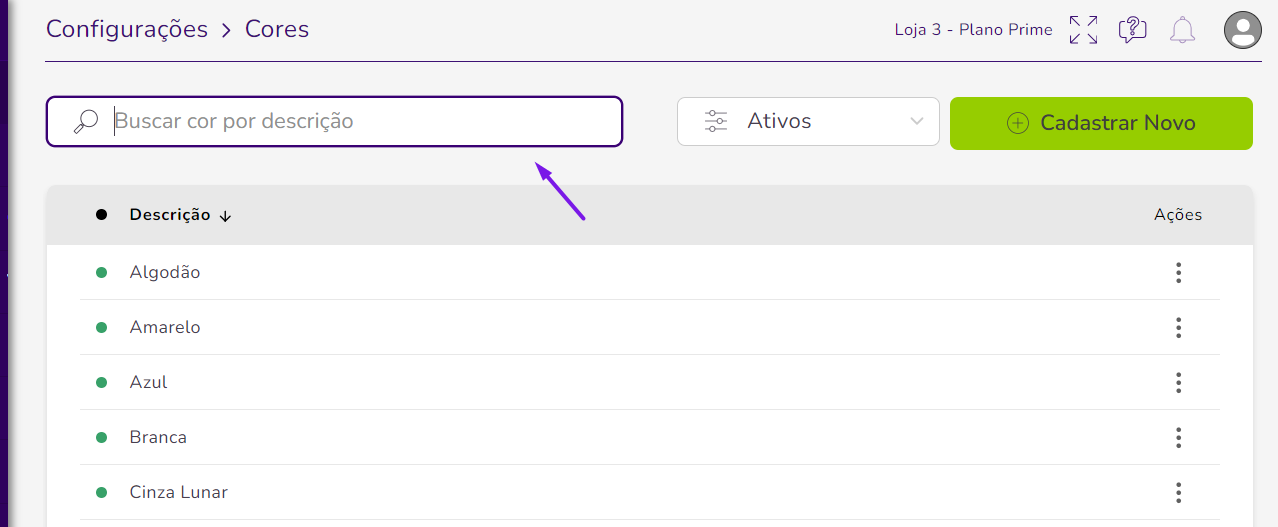Click the green status dot for Branca
Screen dimensions: 1278x527
[x=101, y=437]
